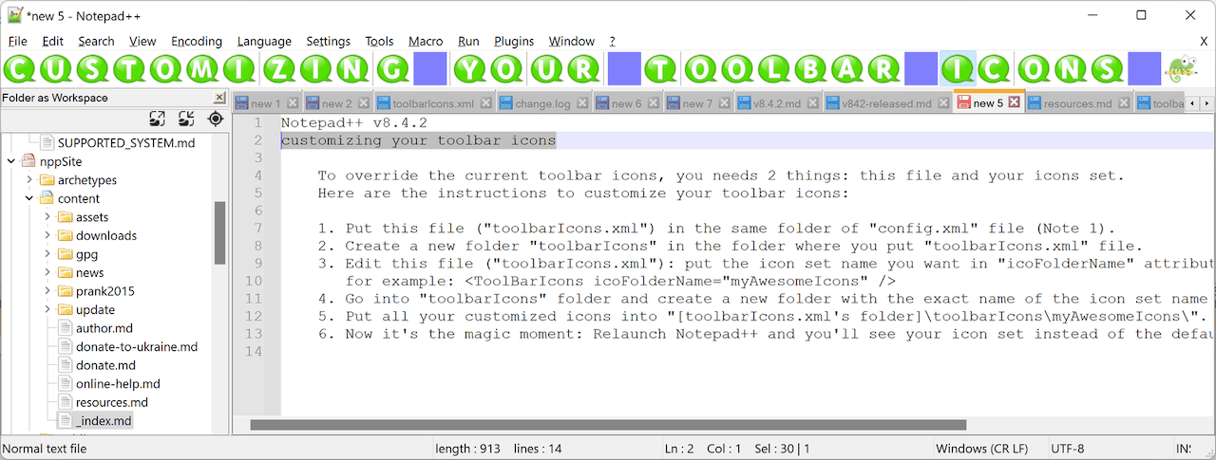Expand the downloads folder
This screenshot has width=1216, height=460.
(x=48, y=235)
